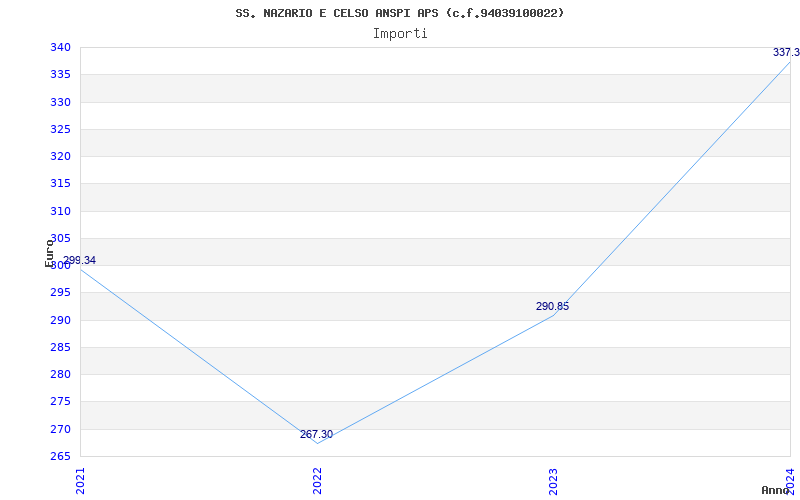Click the data label 290.85
Screen dimensions: 800x500
coord(553,306)
